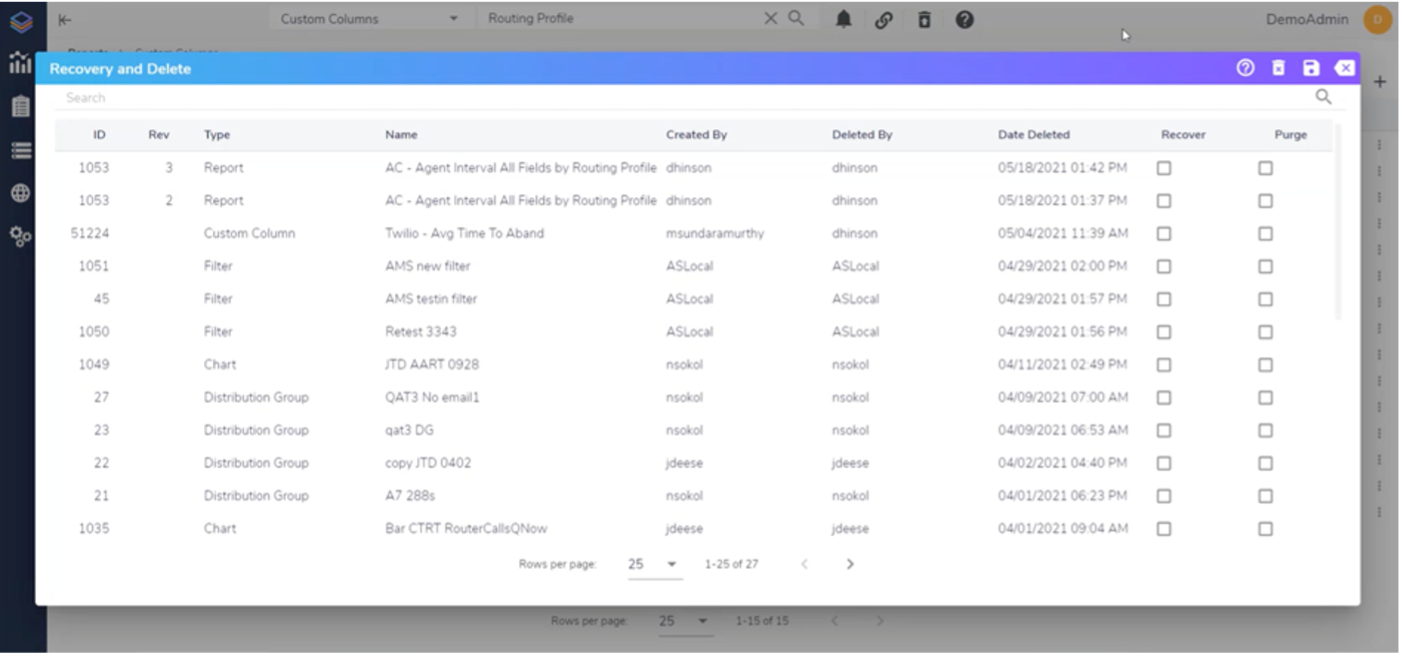Image resolution: width=1402 pixels, height=656 pixels.
Task: Check the Recover box for report ID 1053
Action: tap(1163, 168)
